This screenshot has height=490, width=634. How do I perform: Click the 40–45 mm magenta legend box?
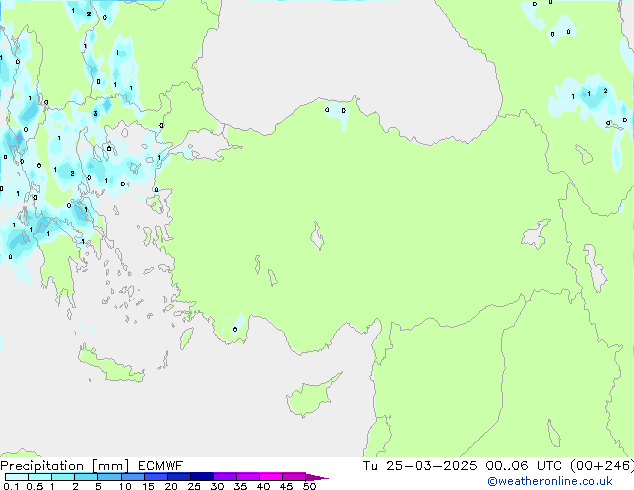(x=271, y=477)
